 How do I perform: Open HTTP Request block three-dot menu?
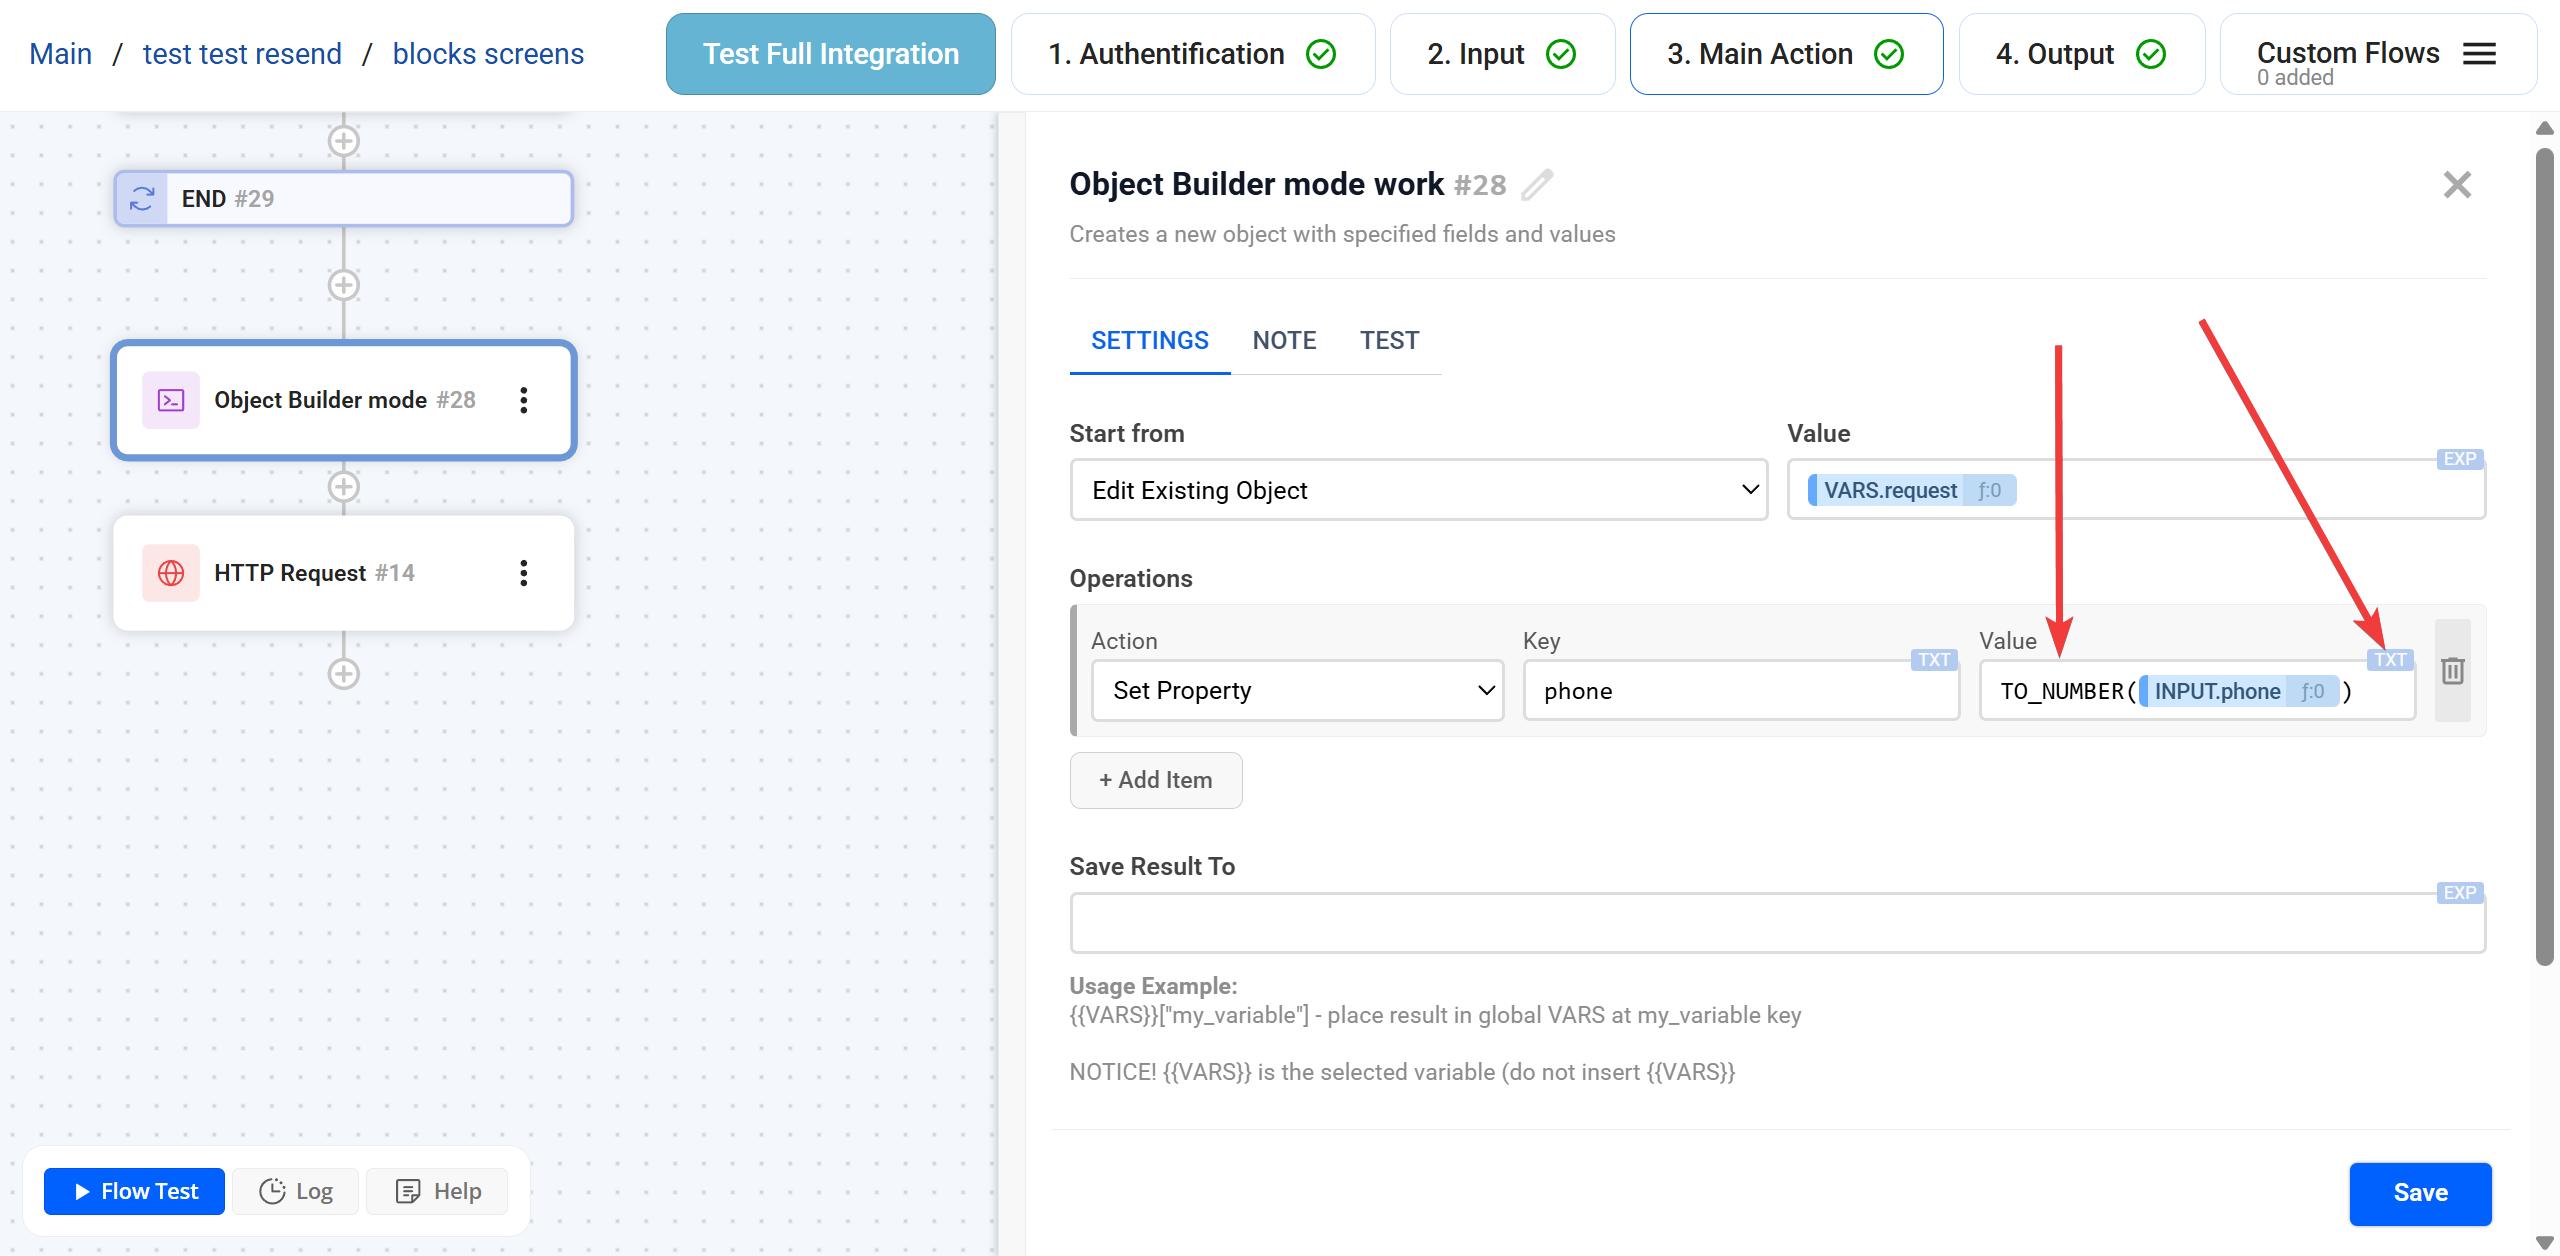pos(523,573)
